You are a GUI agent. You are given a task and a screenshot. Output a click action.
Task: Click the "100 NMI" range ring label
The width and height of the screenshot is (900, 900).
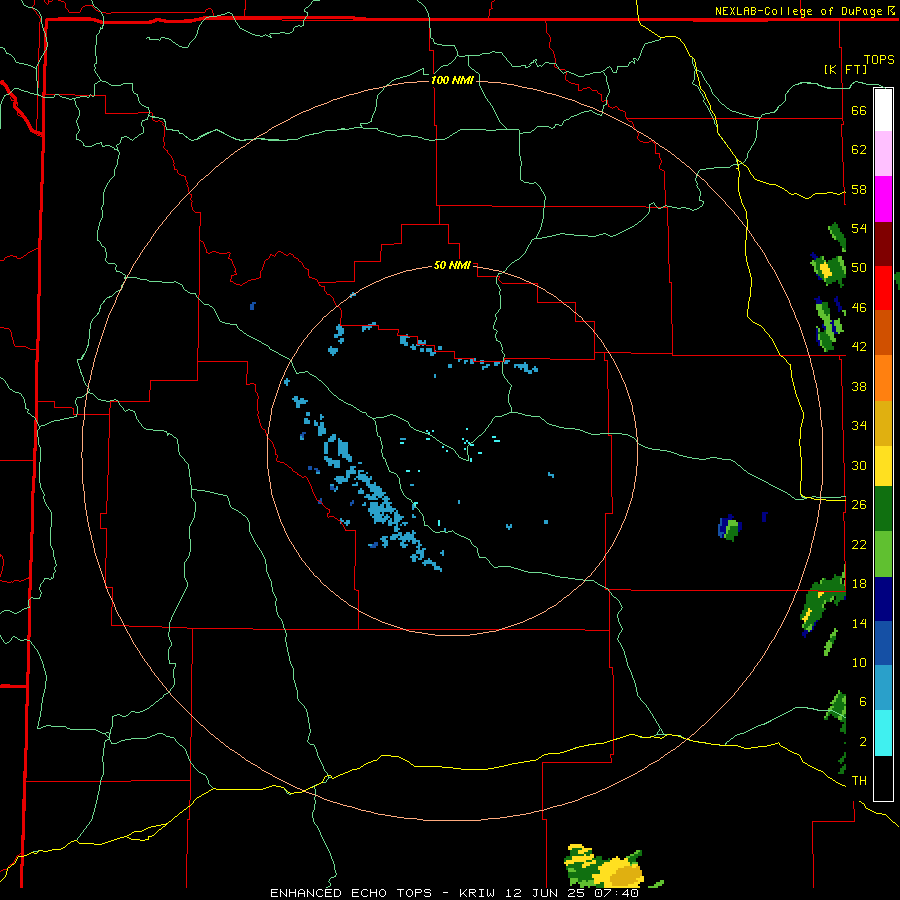coord(452,80)
